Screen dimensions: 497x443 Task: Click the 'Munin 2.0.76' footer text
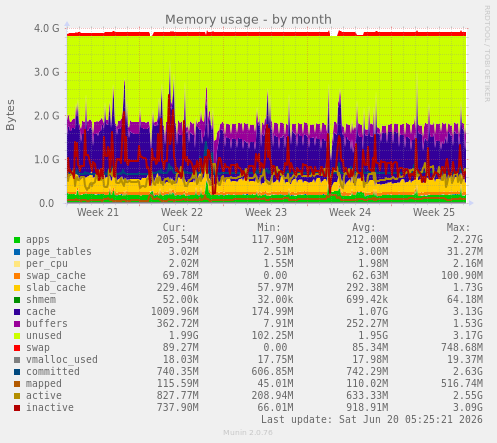[x=248, y=433]
